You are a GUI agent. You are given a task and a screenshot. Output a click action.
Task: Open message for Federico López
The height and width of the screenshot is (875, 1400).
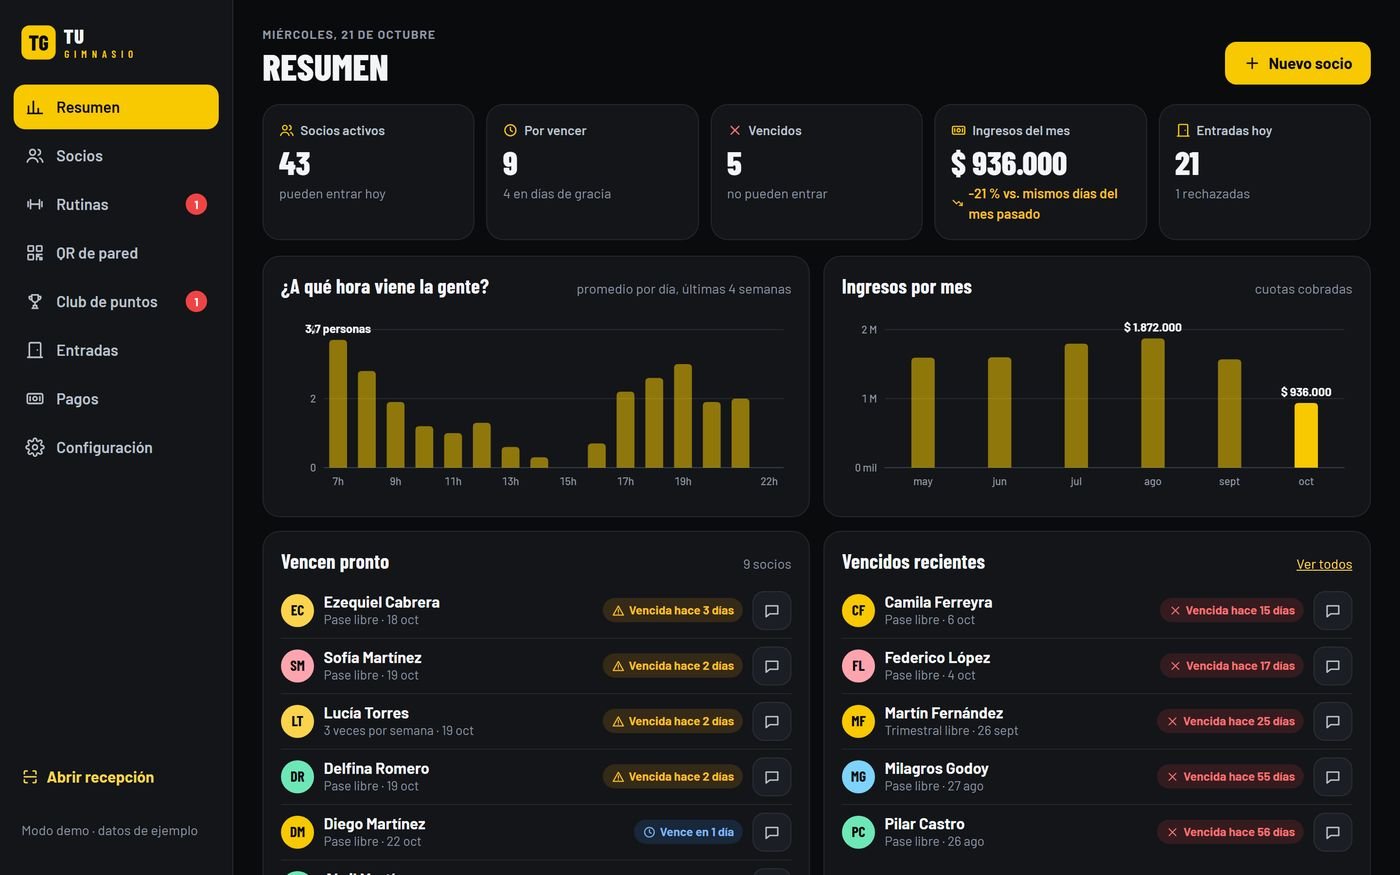pyautogui.click(x=1333, y=666)
